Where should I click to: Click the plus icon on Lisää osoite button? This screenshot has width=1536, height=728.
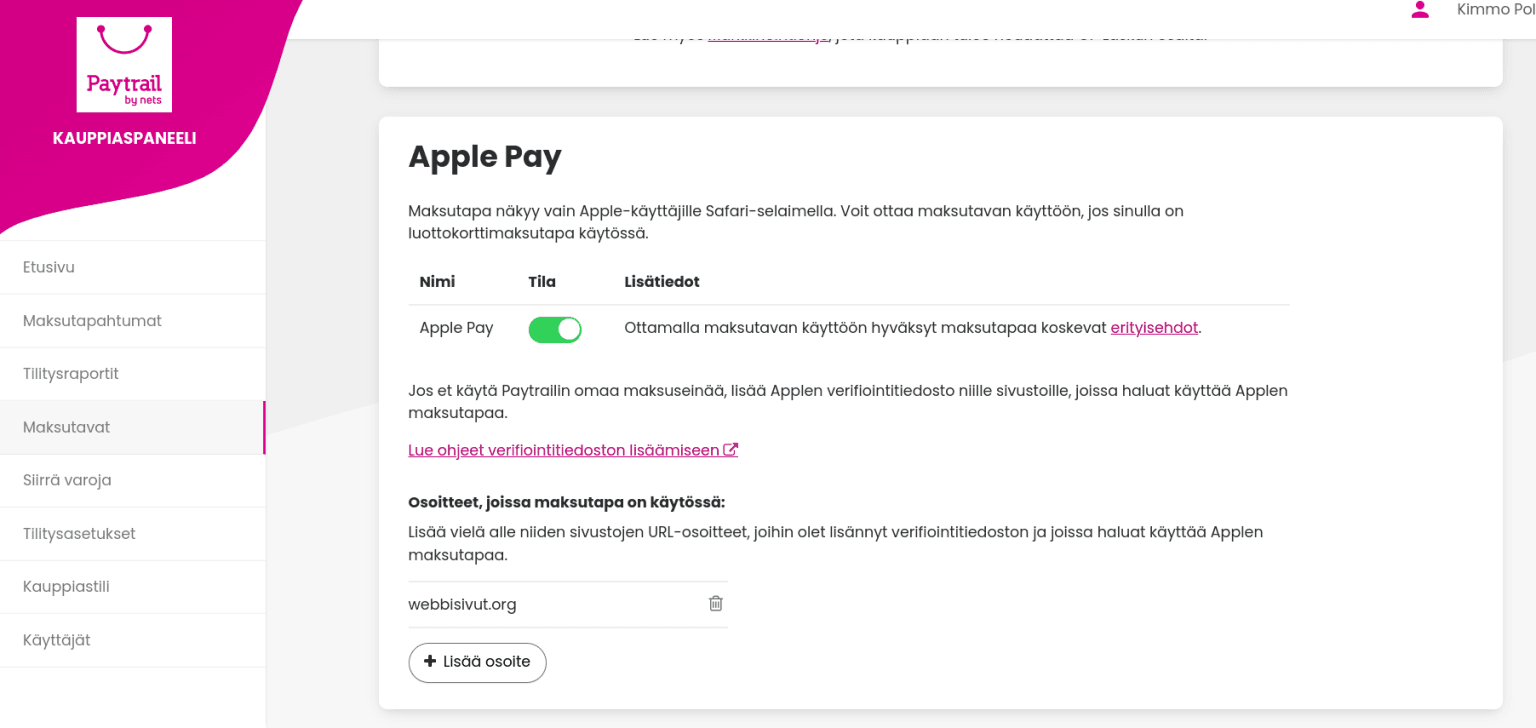click(430, 662)
